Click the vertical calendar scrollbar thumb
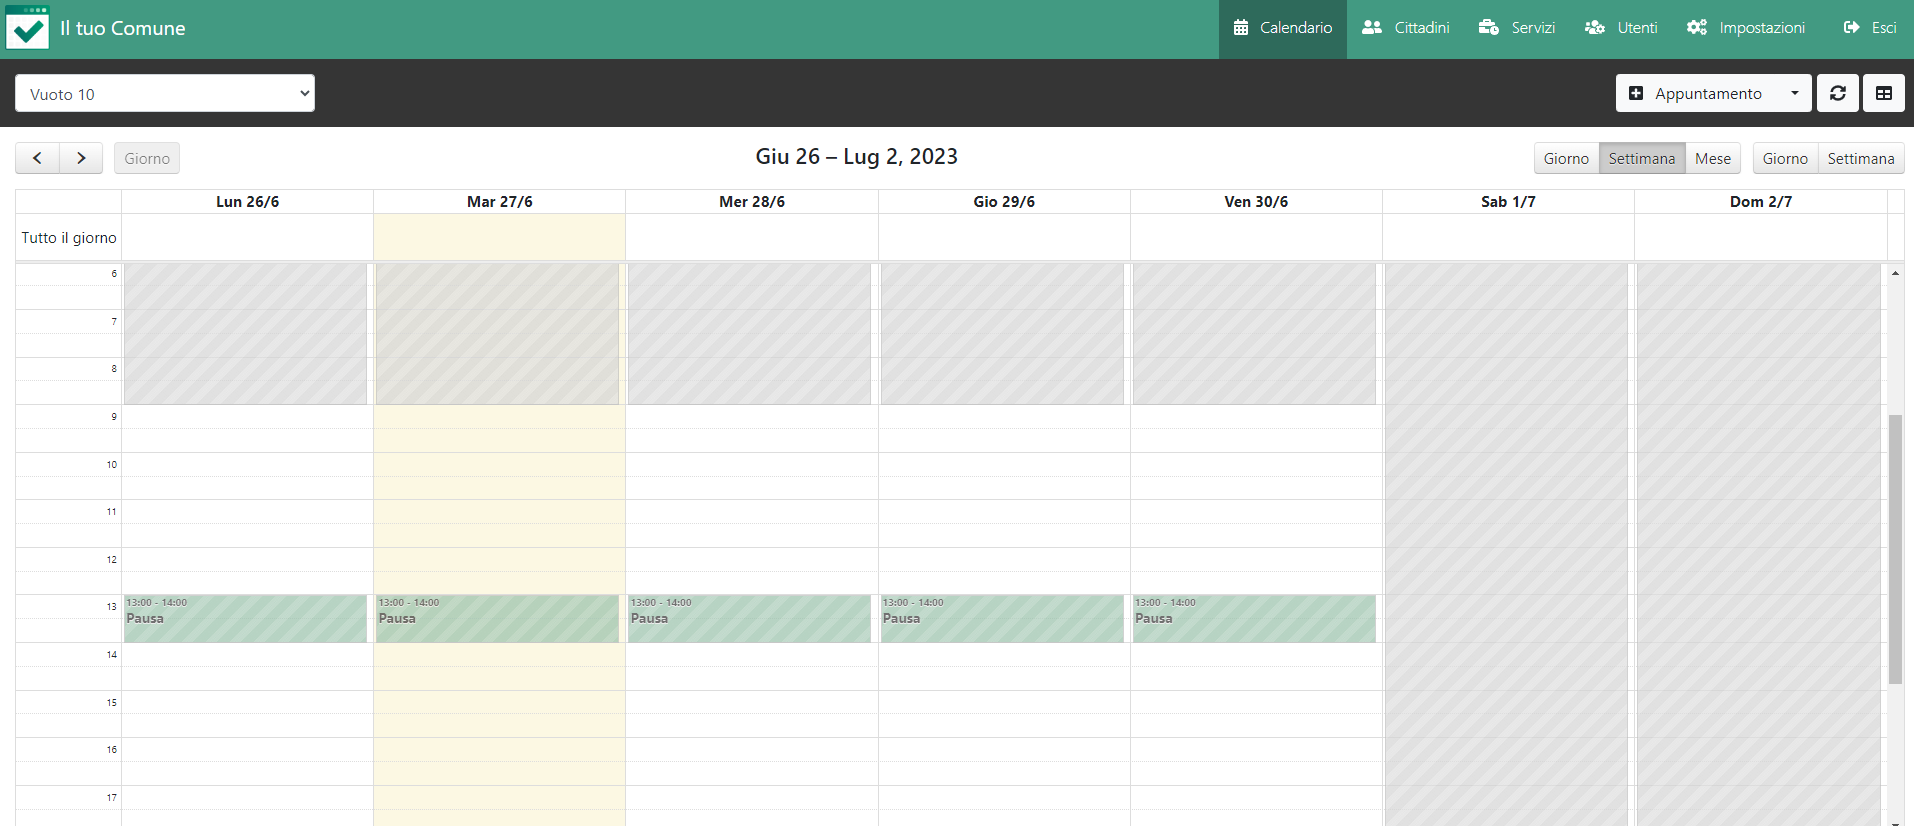This screenshot has width=1914, height=826. click(x=1895, y=548)
